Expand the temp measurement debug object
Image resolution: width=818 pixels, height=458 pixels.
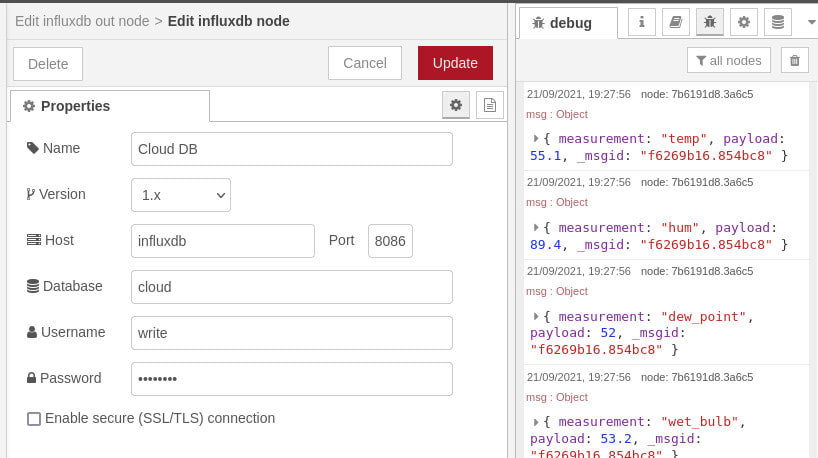click(x=536, y=139)
